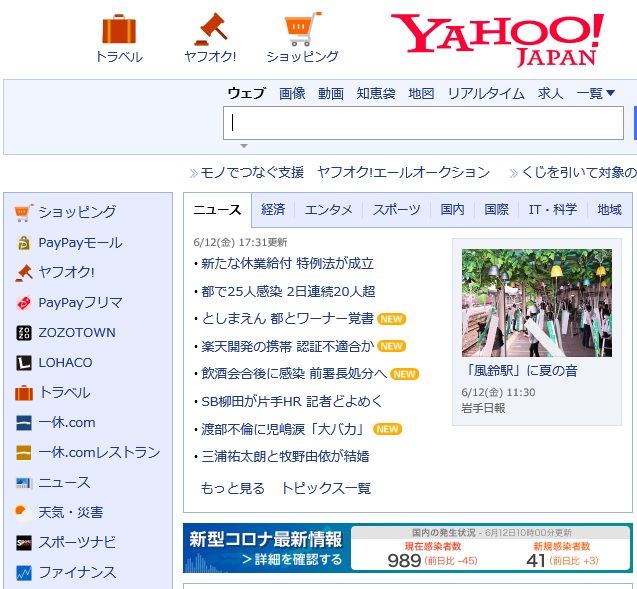Click sidebar ヤフオク! gavel icon
Image resolution: width=637 pixels, height=589 pixels.
tap(24, 273)
